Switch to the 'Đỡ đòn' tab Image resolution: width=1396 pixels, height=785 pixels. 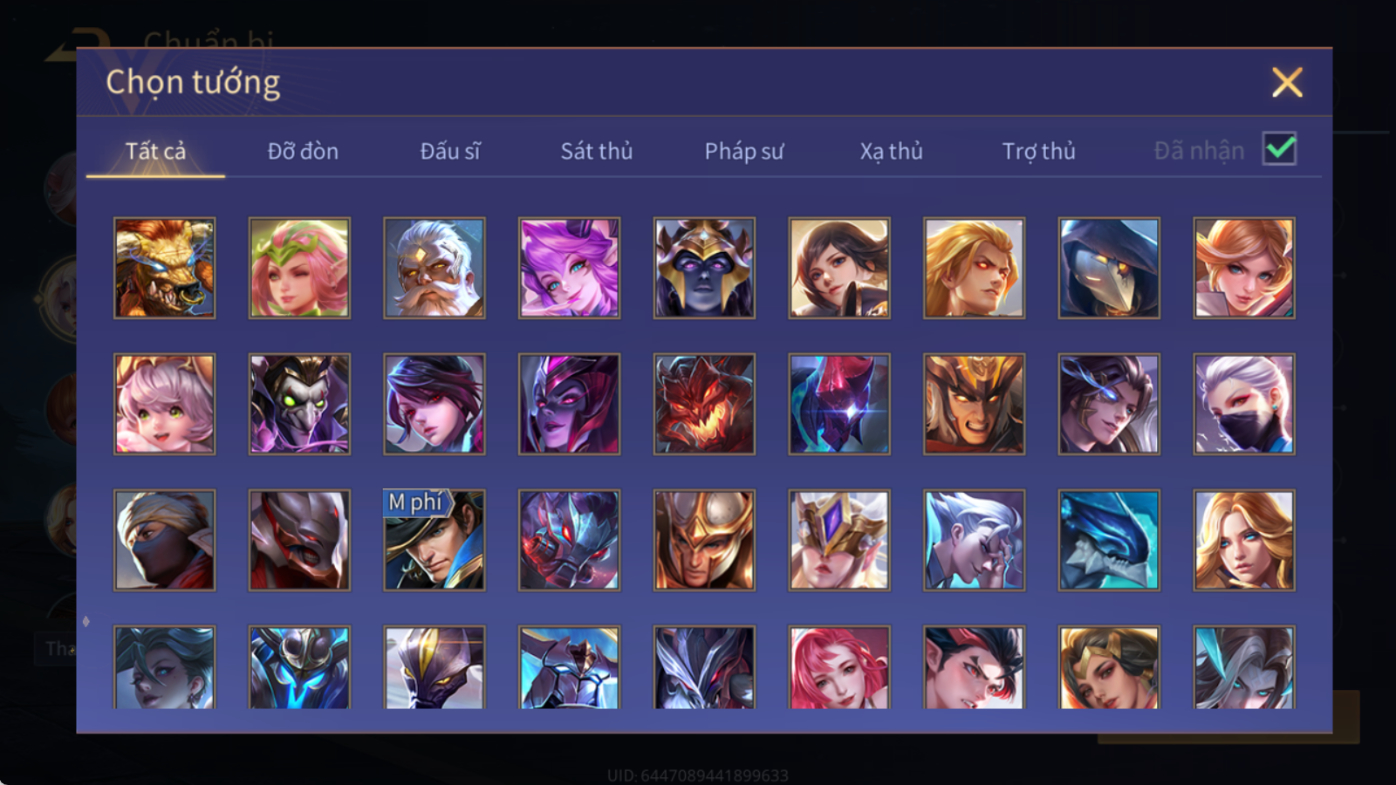pos(303,151)
